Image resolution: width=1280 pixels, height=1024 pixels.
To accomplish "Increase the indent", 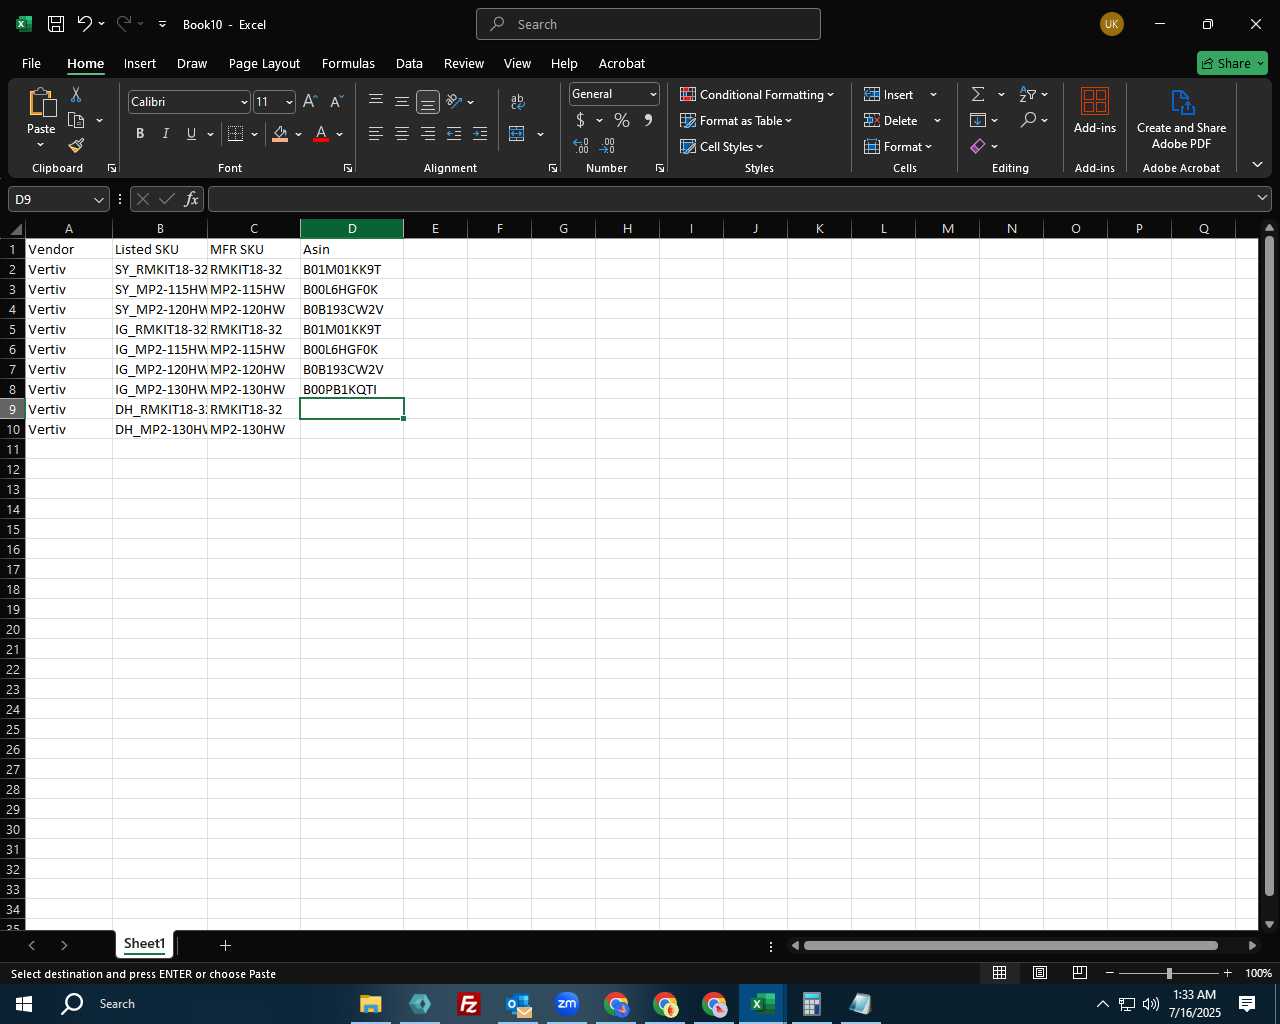I will [x=480, y=134].
